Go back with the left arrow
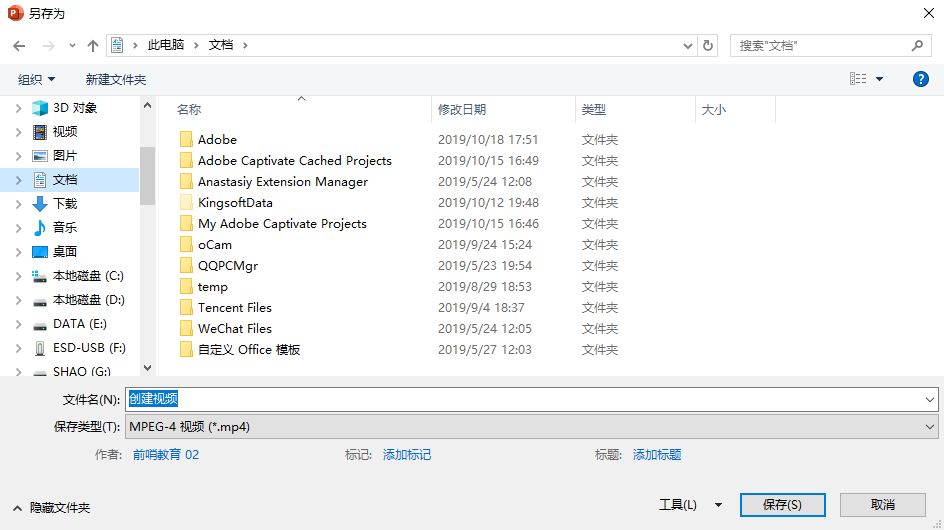The height and width of the screenshot is (530, 944). [19, 46]
